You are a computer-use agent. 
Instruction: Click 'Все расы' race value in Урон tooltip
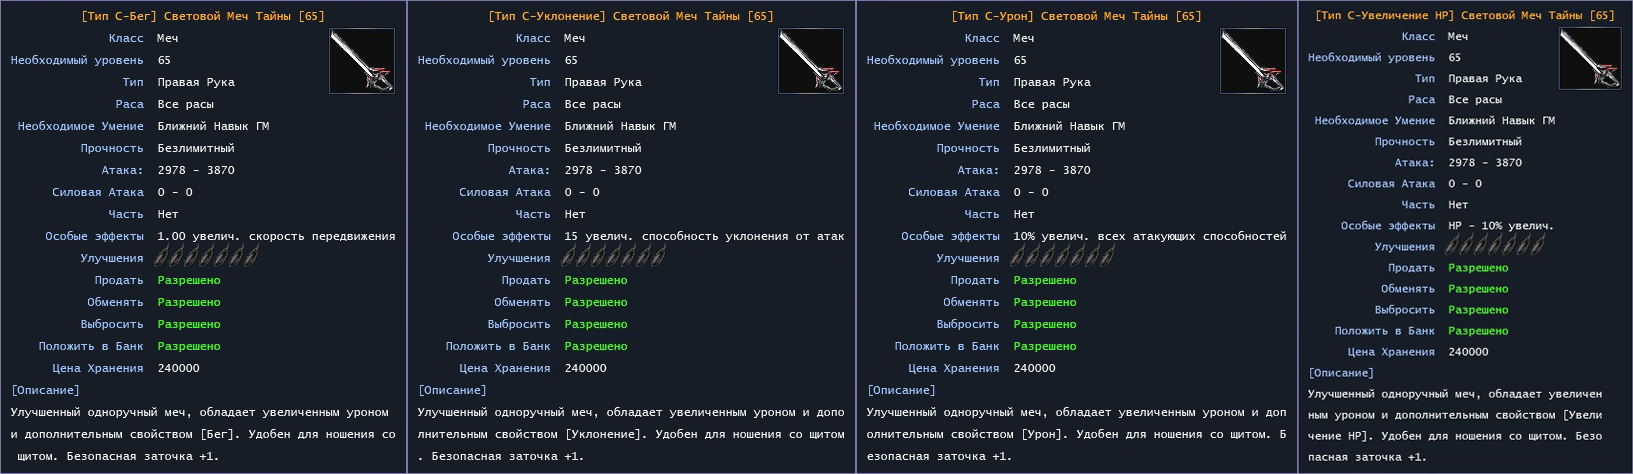[1042, 104]
